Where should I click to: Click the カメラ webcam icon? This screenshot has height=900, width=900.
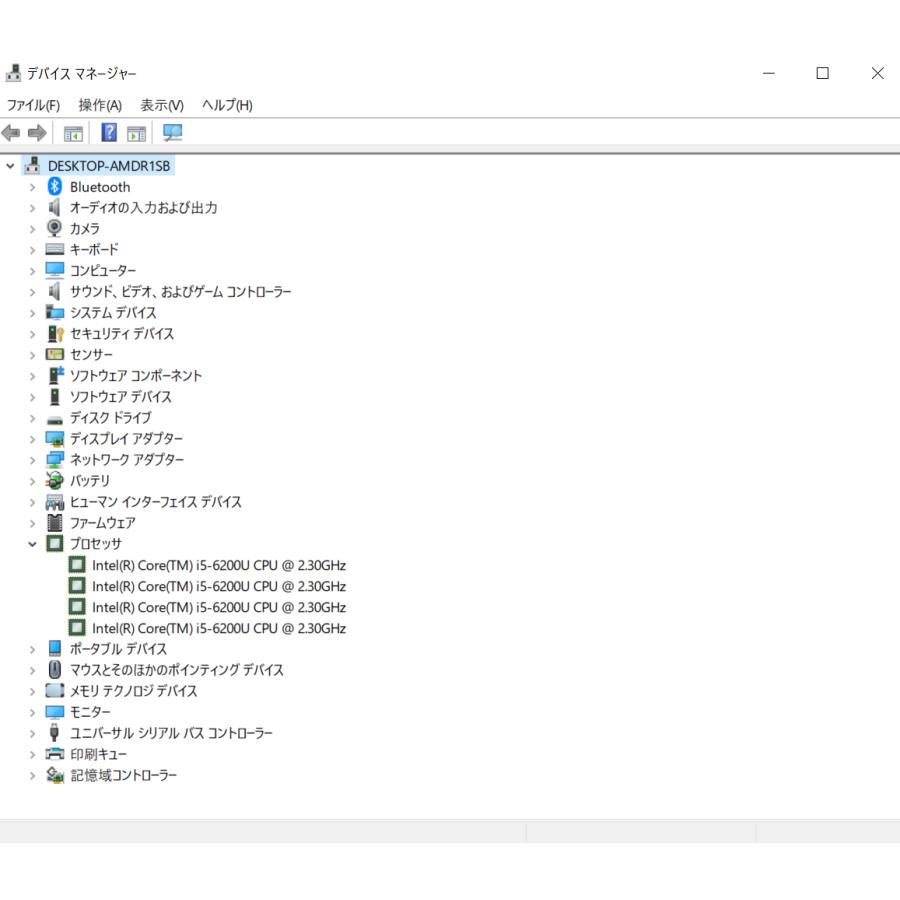[55, 228]
